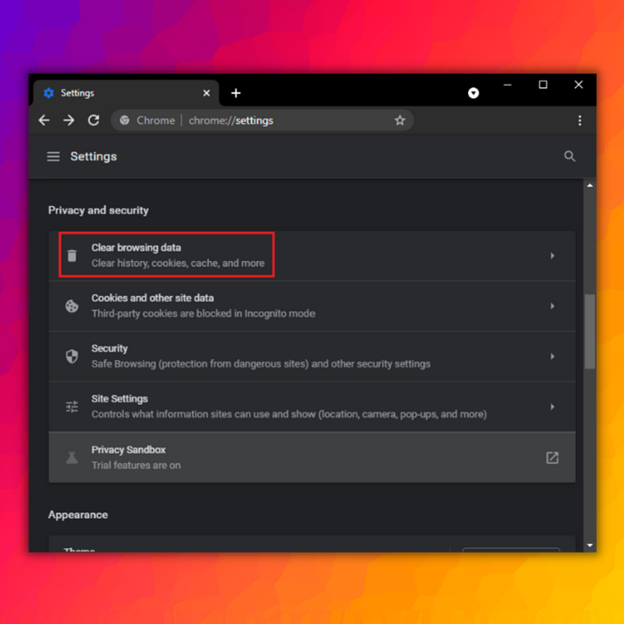Open Privacy Sandbox via external link icon

click(x=552, y=458)
